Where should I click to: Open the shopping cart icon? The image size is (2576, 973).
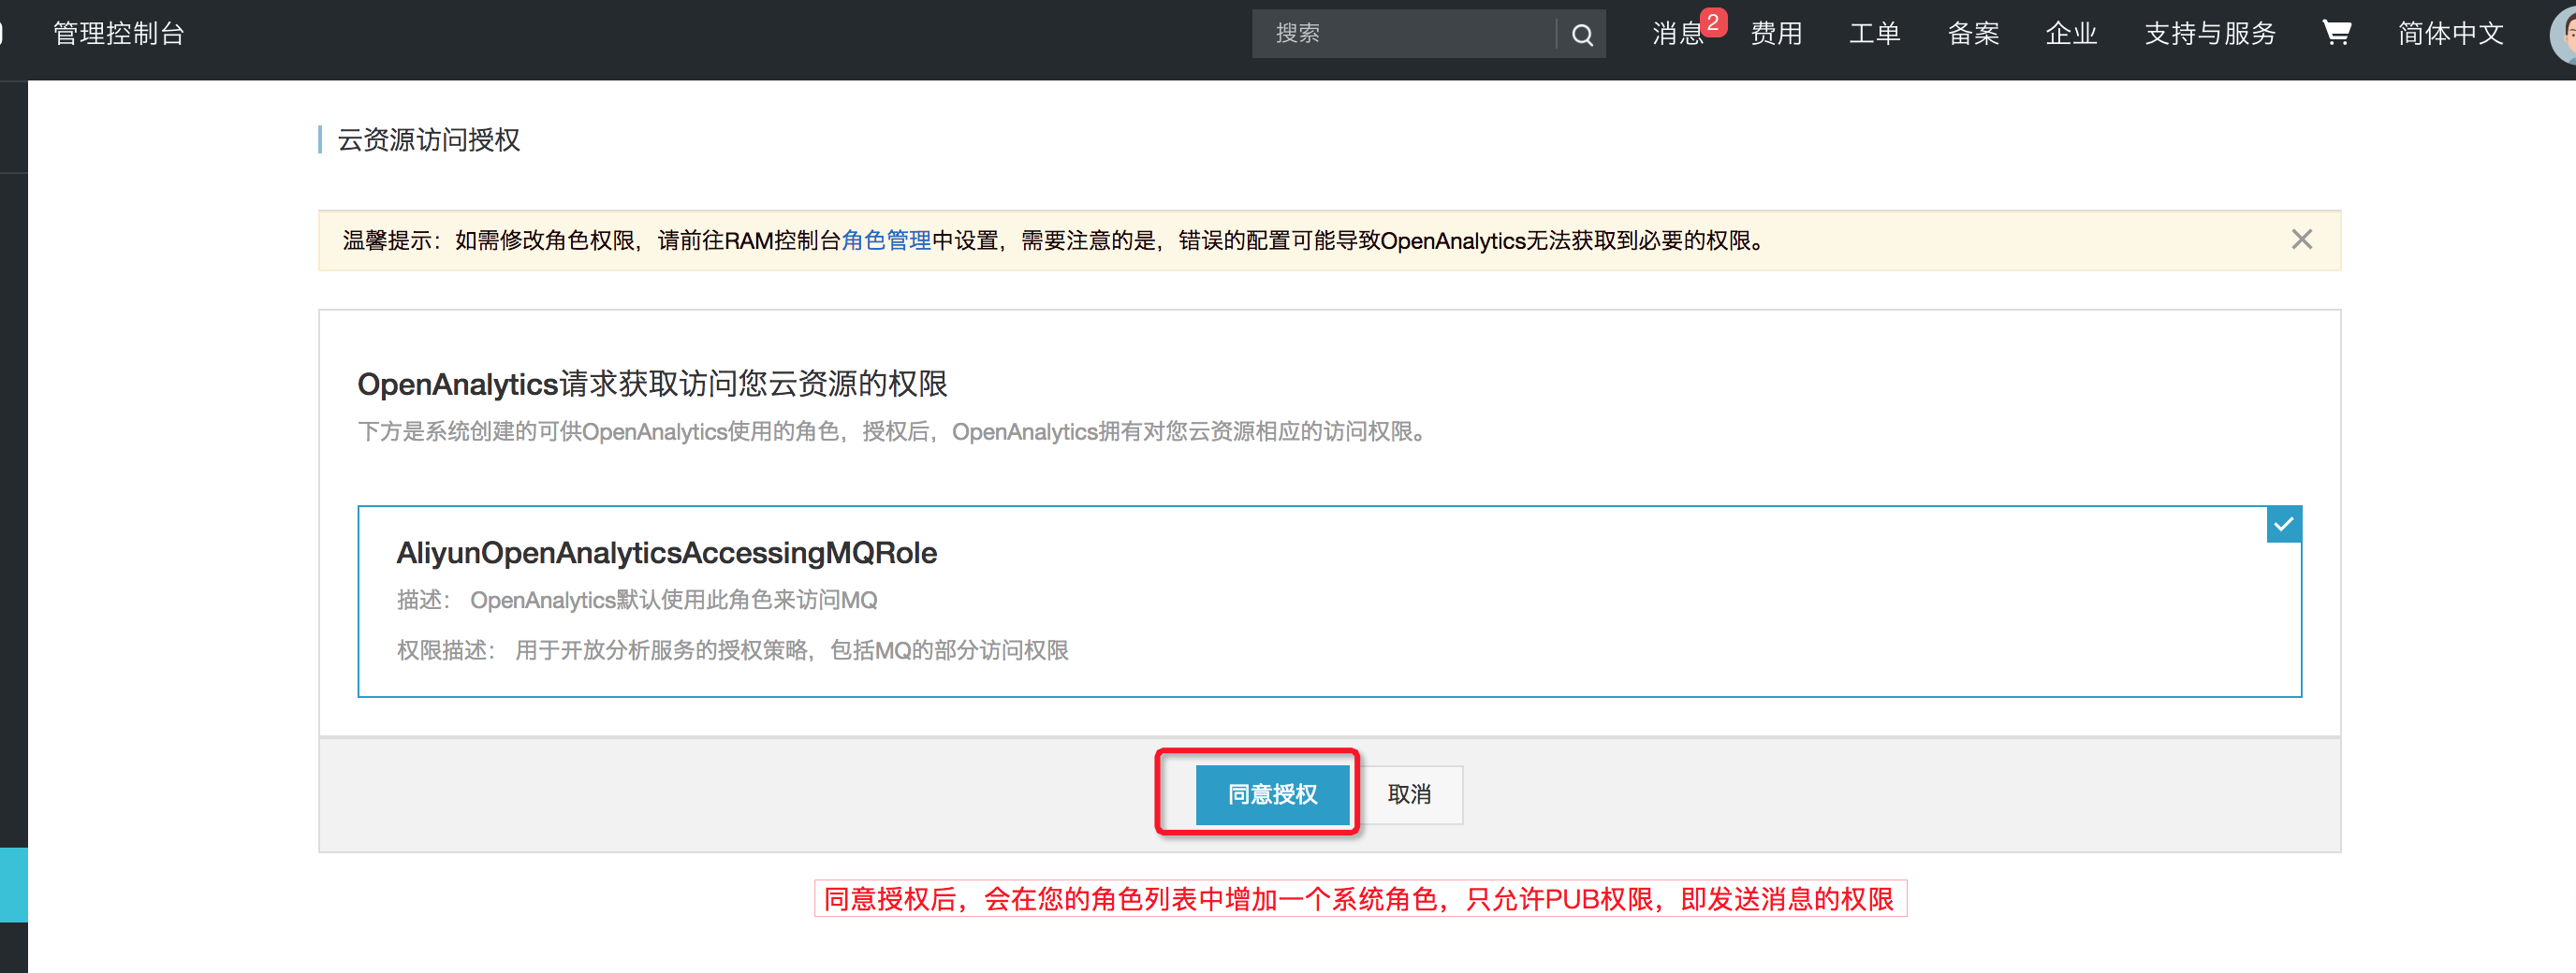[2336, 33]
